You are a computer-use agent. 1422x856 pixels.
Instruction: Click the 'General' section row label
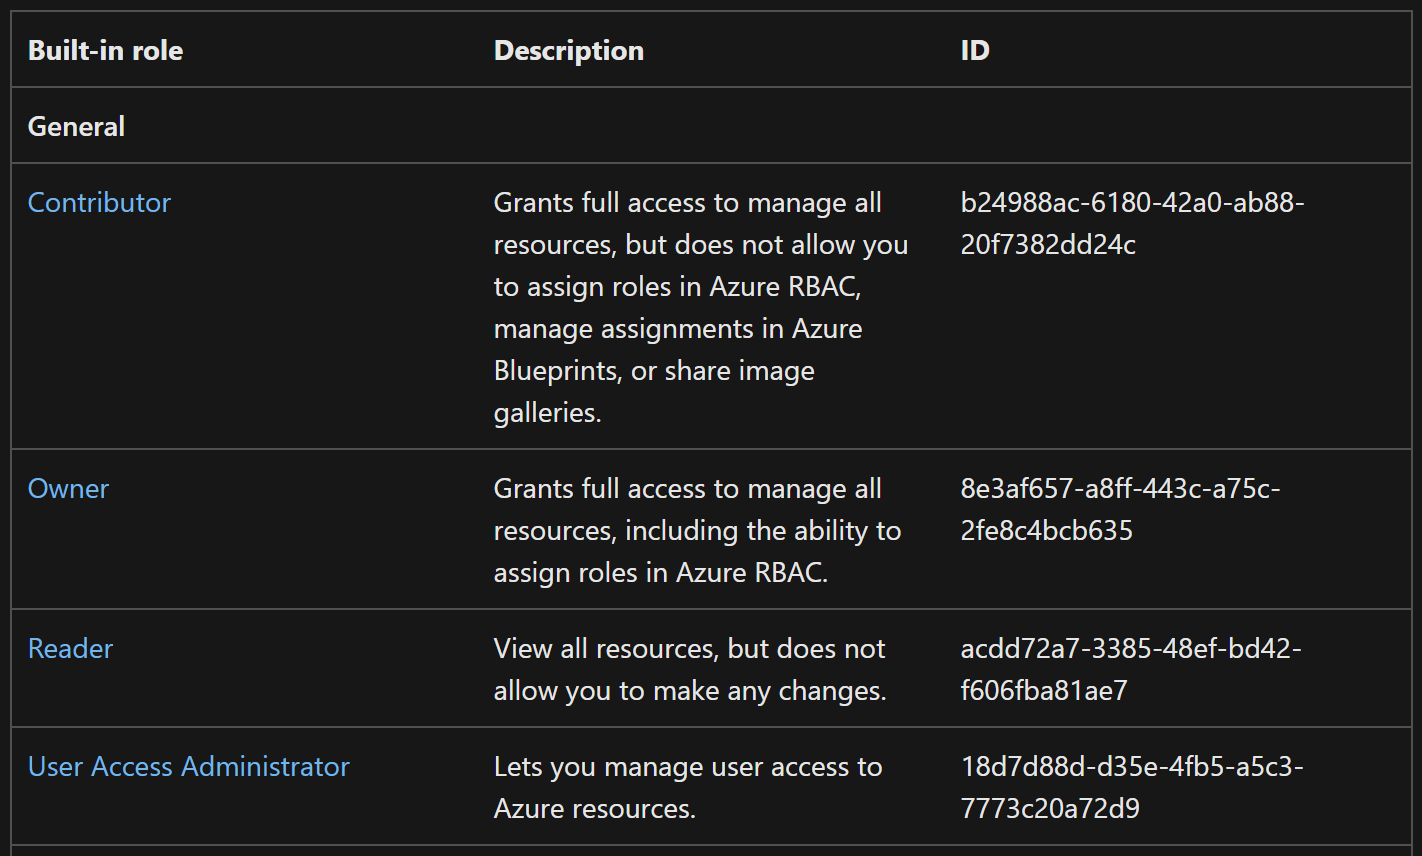click(x=76, y=127)
